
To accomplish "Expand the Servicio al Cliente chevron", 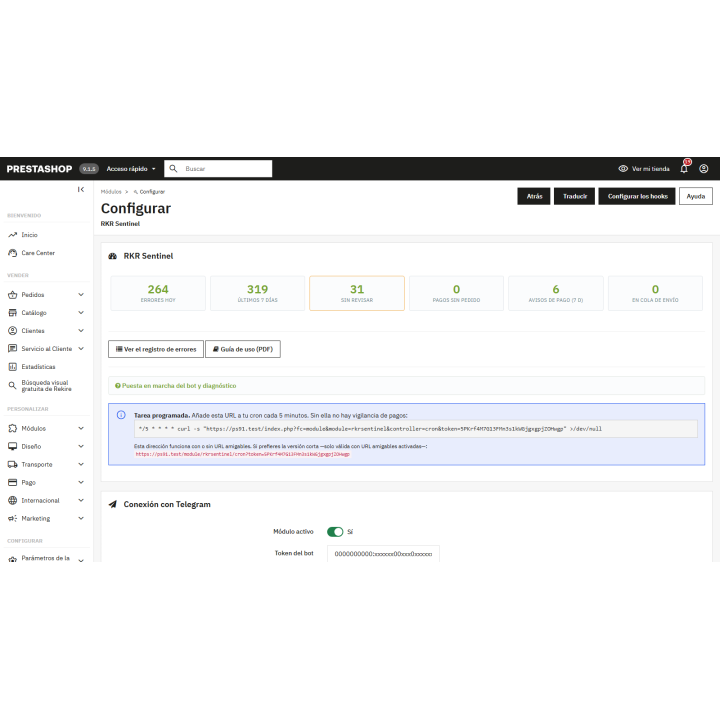I will (81, 349).
